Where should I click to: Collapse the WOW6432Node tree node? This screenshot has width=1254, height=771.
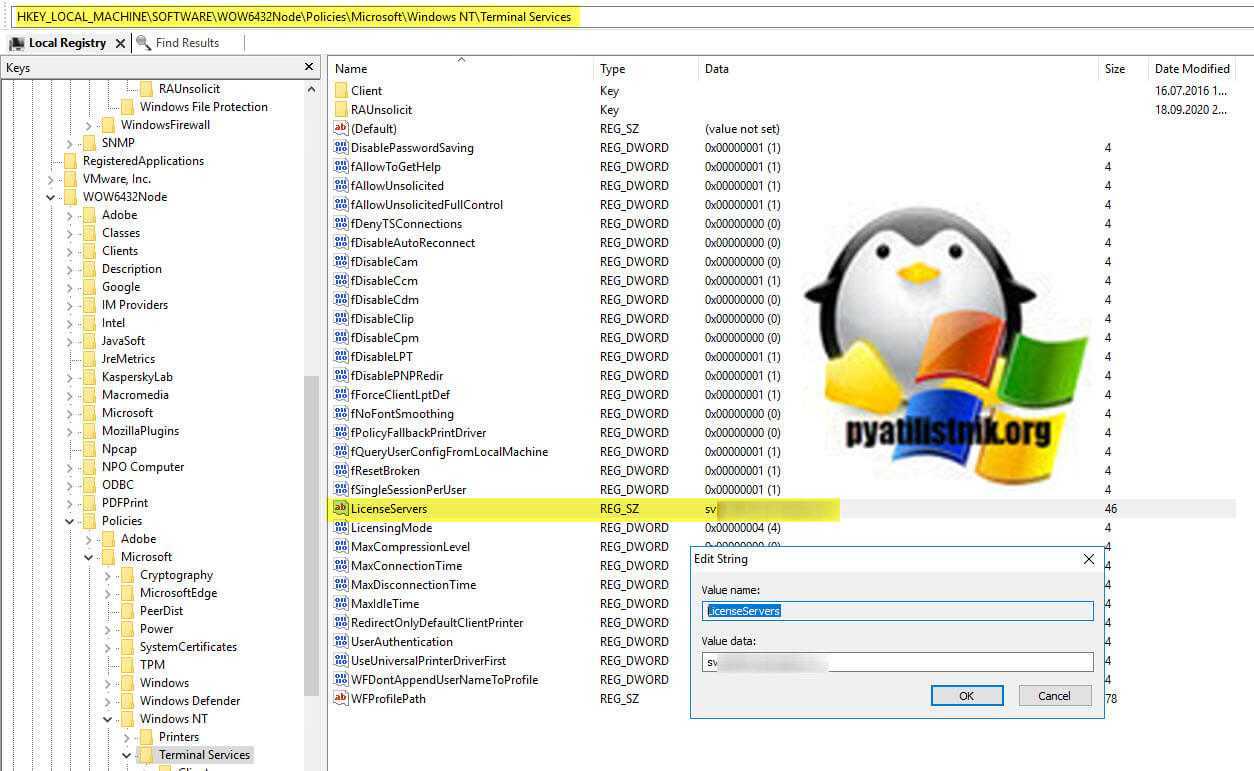[51, 197]
